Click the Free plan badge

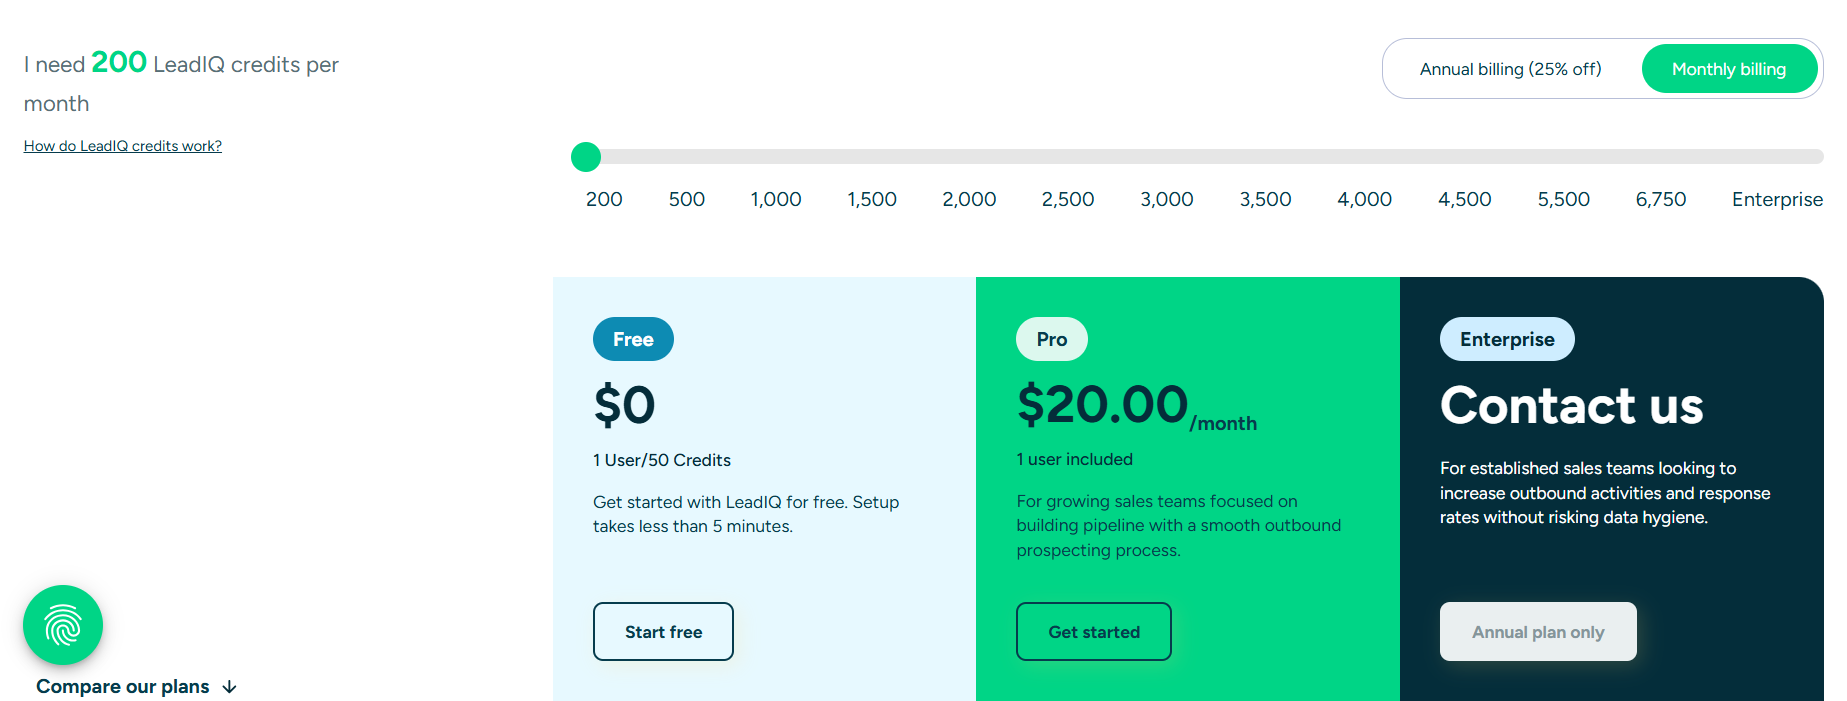[x=632, y=339]
